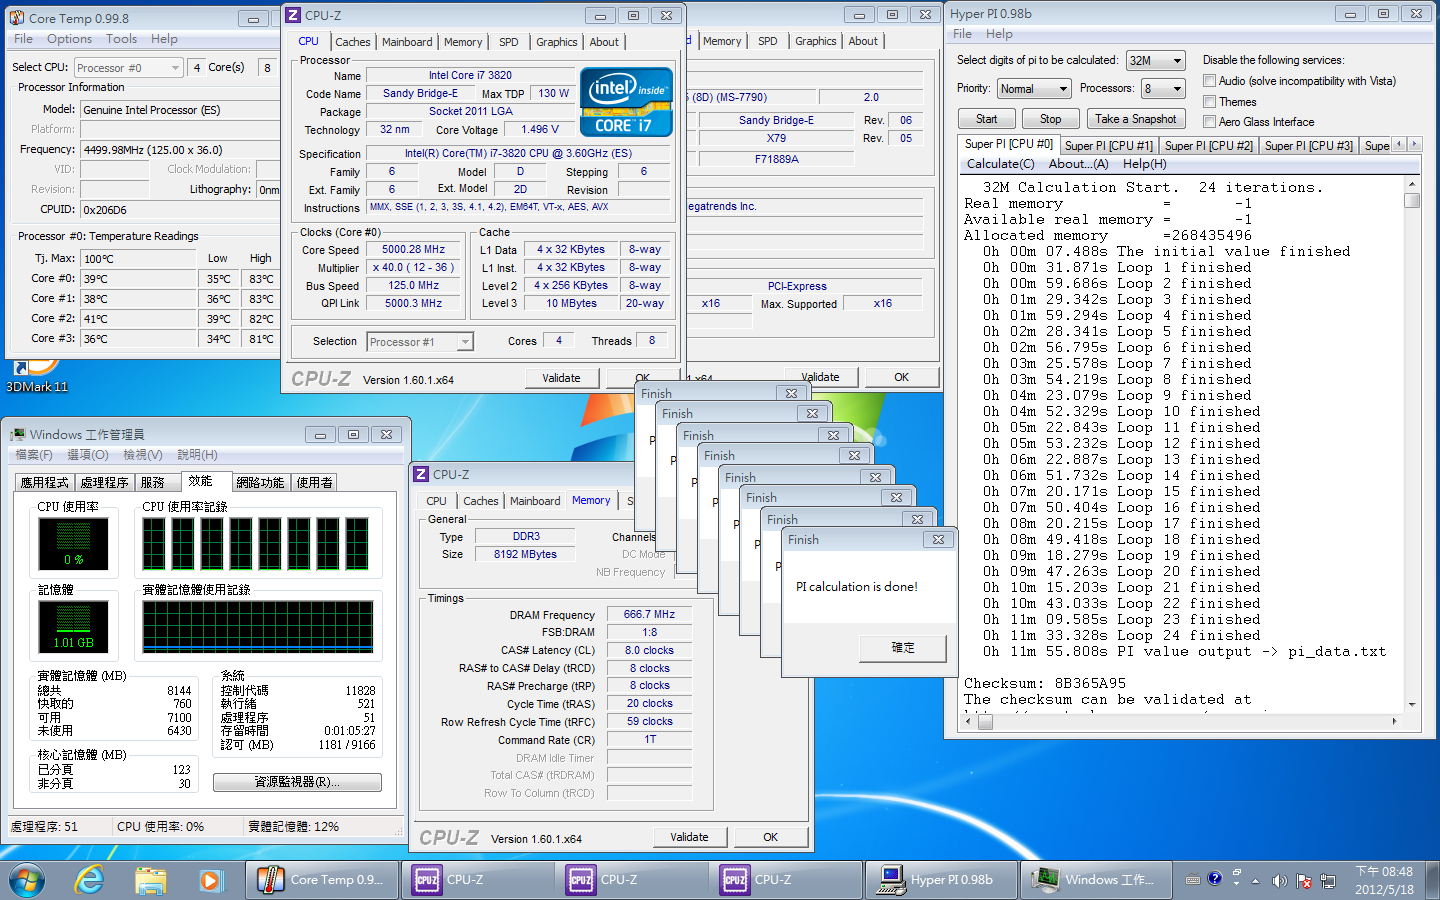Open the Tools menu in Core Temp

click(x=122, y=39)
